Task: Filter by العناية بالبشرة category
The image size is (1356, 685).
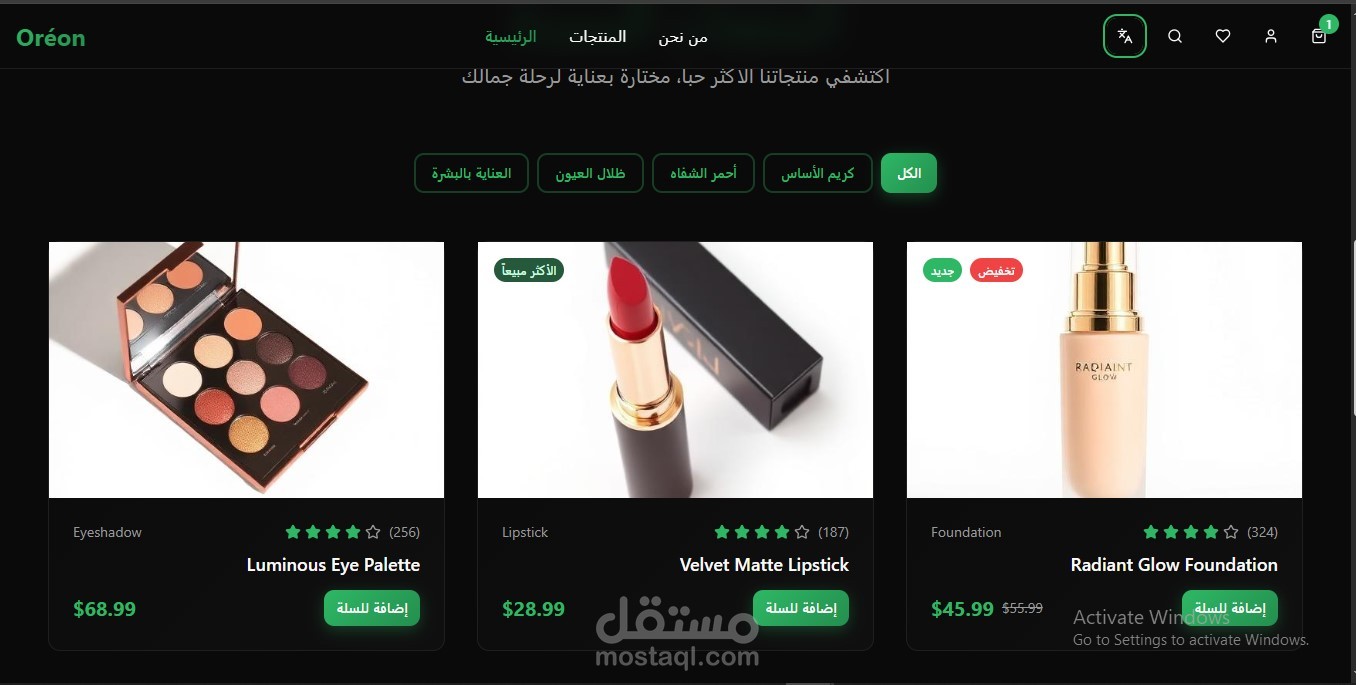Action: (472, 173)
